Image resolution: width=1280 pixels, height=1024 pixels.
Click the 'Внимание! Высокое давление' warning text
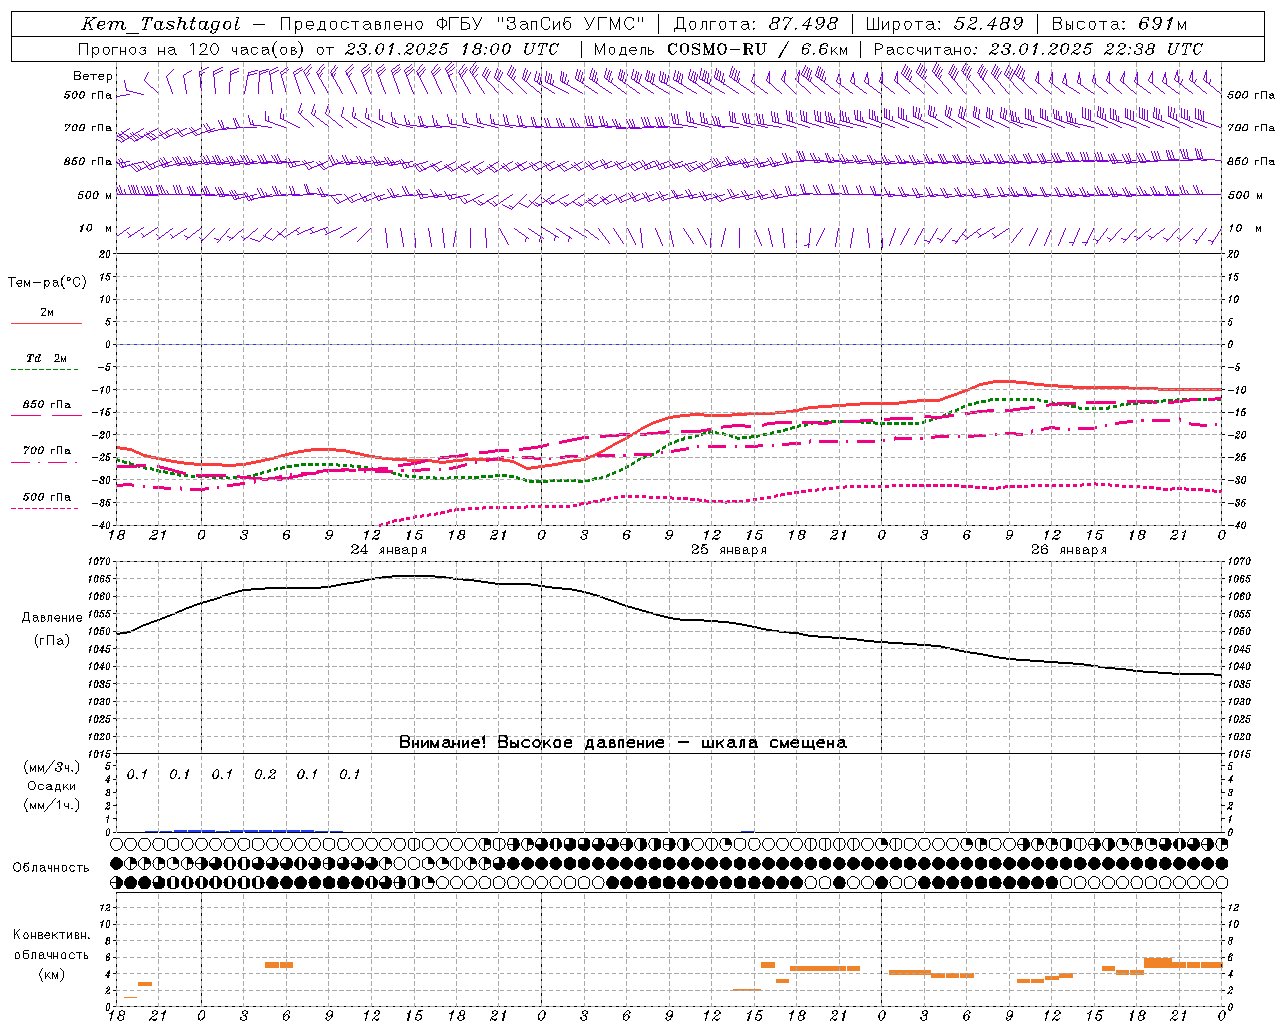[531, 743]
